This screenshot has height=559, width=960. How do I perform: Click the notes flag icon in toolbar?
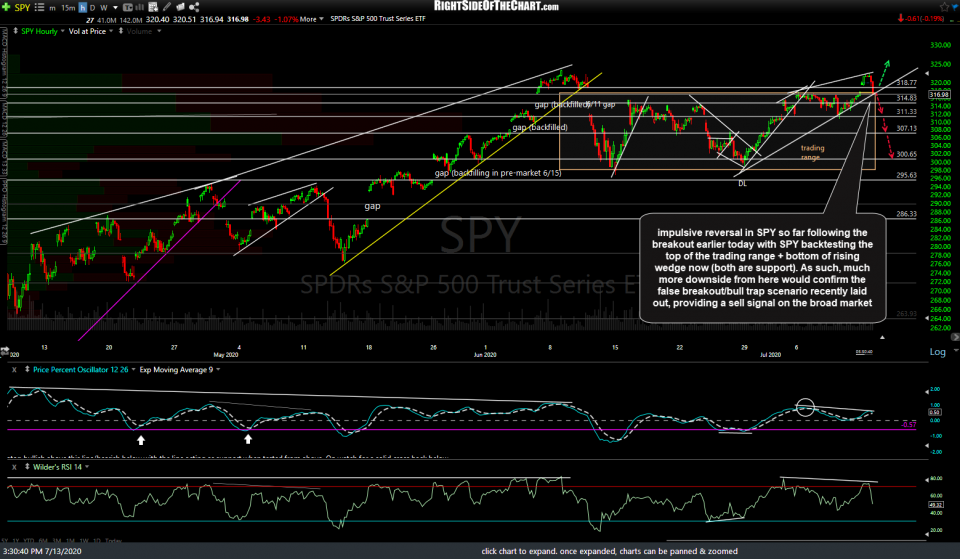180,7
